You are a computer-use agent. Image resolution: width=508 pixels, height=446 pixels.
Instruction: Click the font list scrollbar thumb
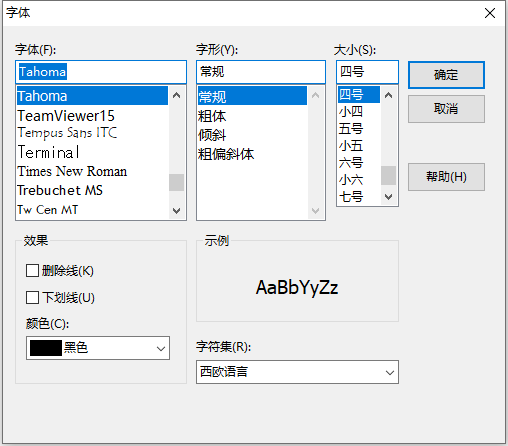coord(176,182)
